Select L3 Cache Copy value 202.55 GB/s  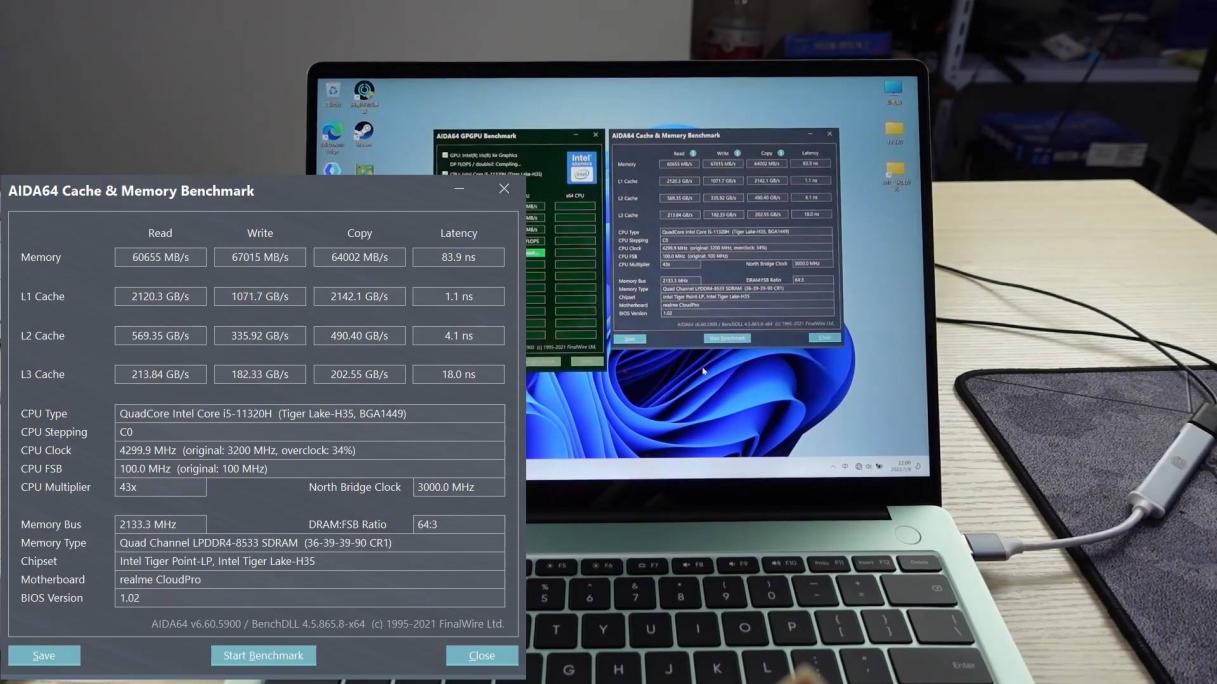(359, 374)
